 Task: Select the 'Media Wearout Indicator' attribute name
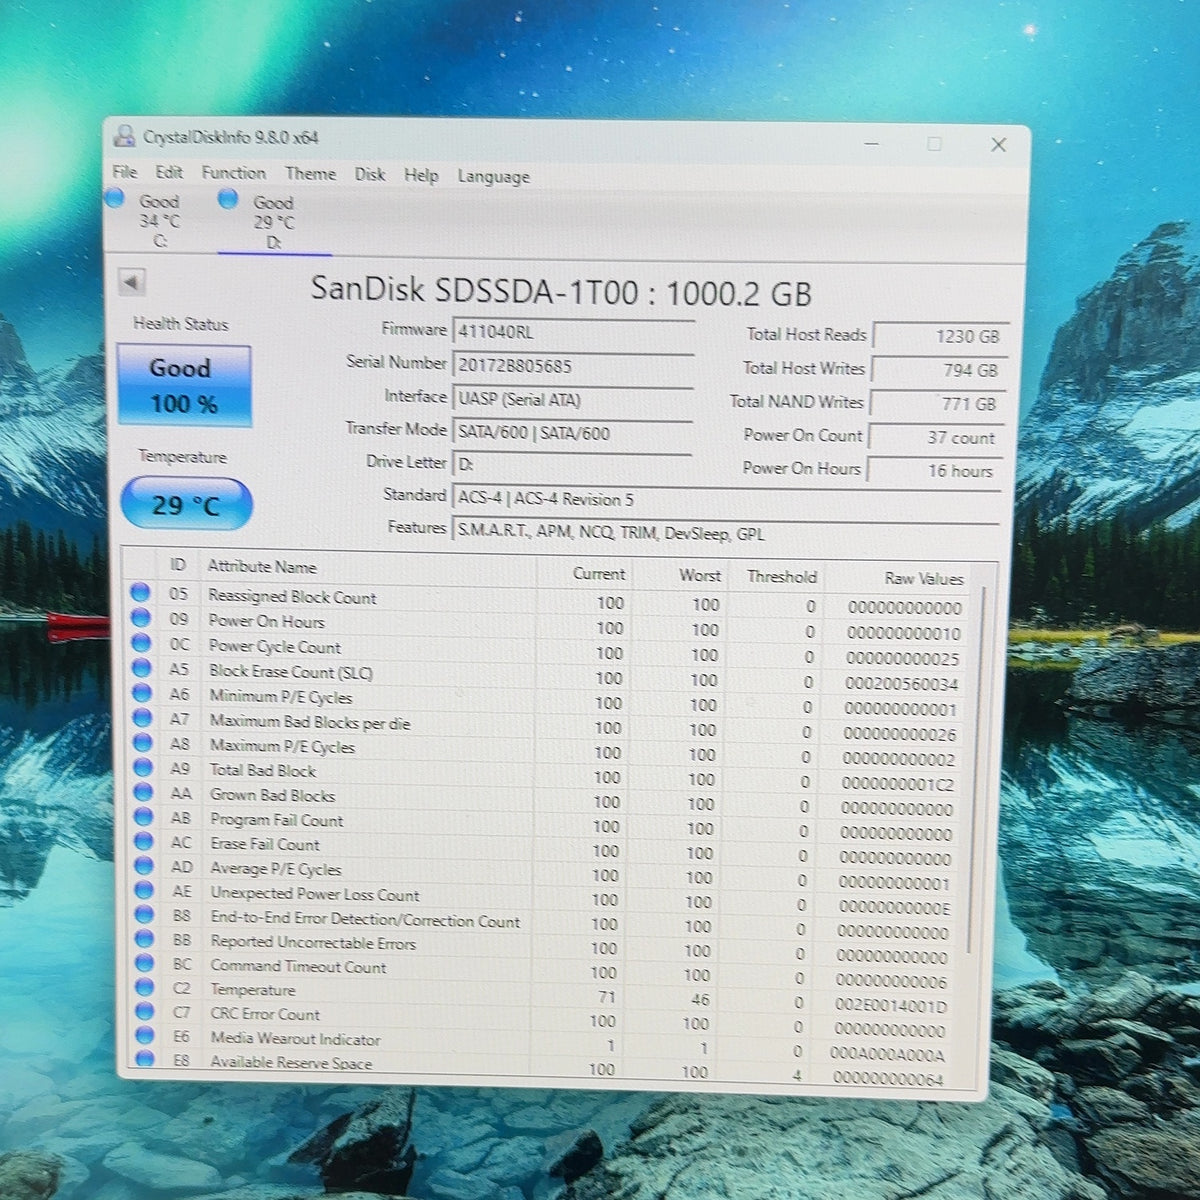pos(295,1038)
